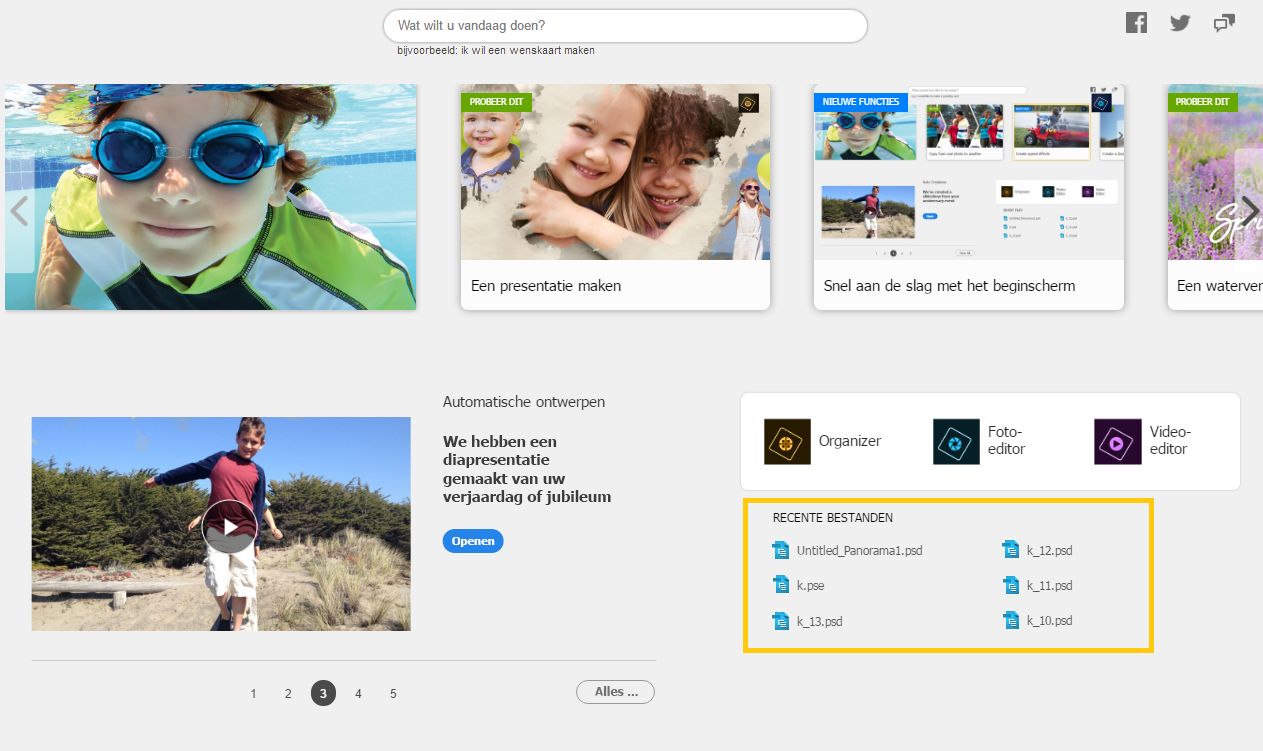Open recent file k.pse
Screen dimensions: 1263x751
coord(811,586)
